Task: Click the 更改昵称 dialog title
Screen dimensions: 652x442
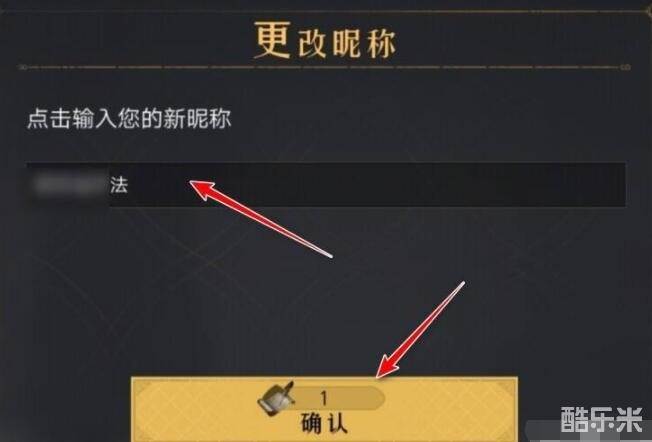Action: click(325, 41)
